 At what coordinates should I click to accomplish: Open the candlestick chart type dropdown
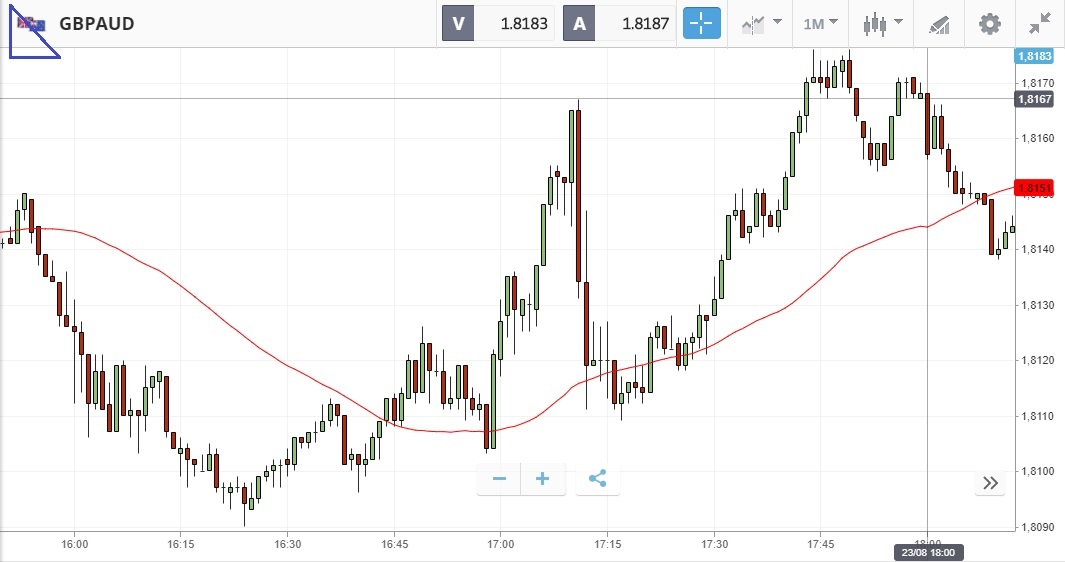884,23
